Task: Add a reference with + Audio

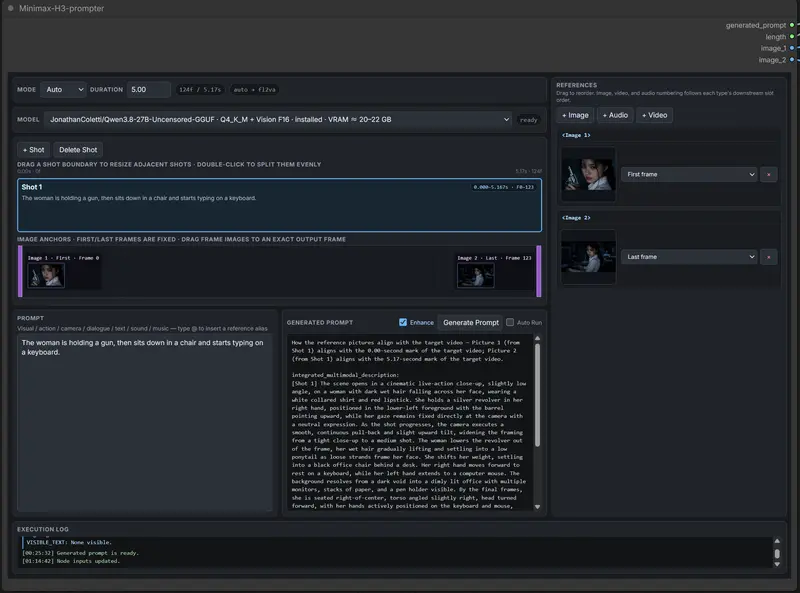Action: pyautogui.click(x=615, y=115)
